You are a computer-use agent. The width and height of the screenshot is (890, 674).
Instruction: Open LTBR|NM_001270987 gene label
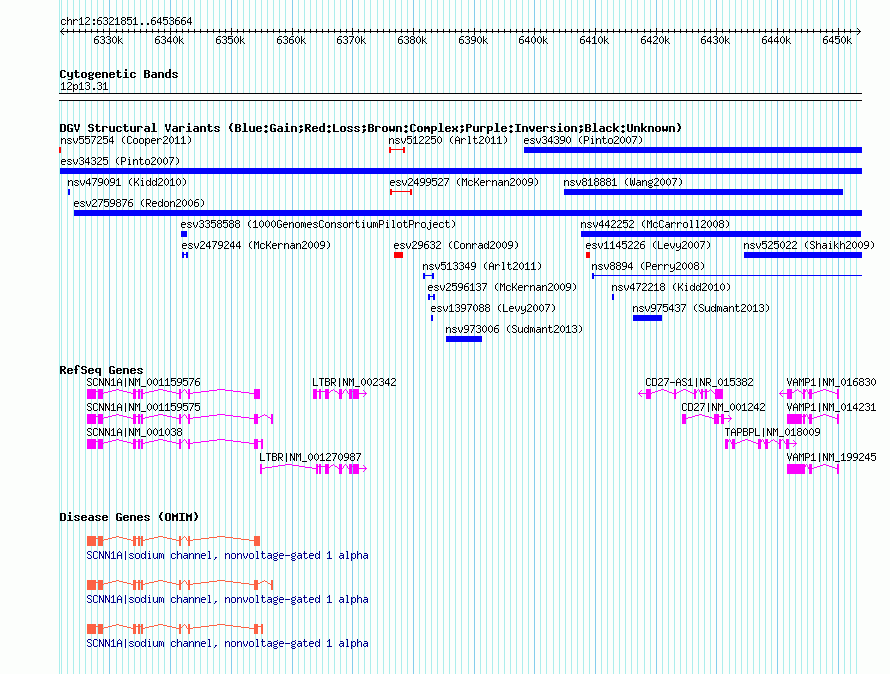coord(310,458)
